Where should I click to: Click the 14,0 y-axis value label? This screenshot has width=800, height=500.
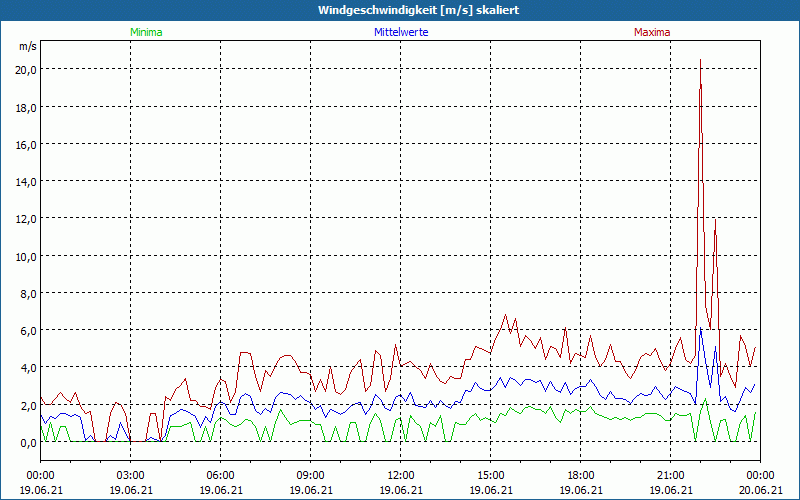[26, 181]
